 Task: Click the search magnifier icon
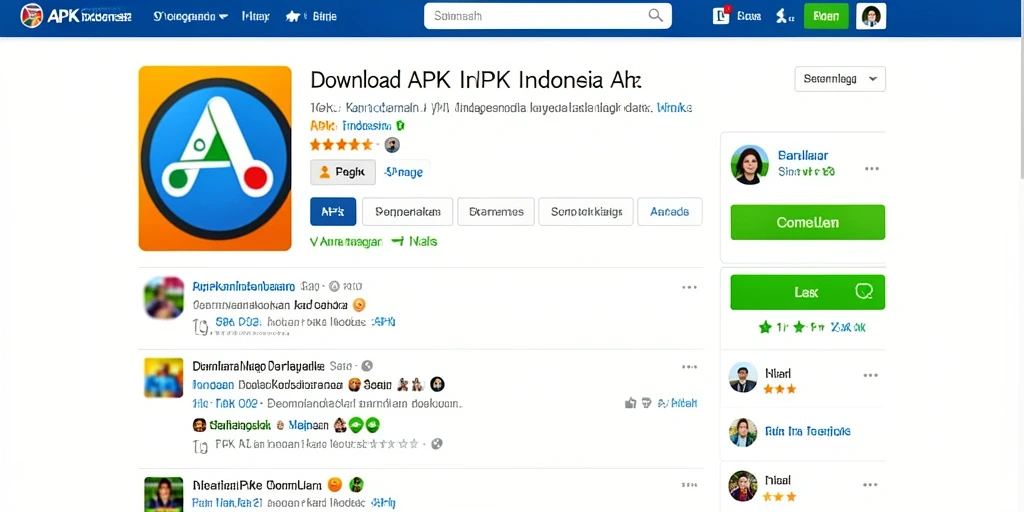(655, 16)
